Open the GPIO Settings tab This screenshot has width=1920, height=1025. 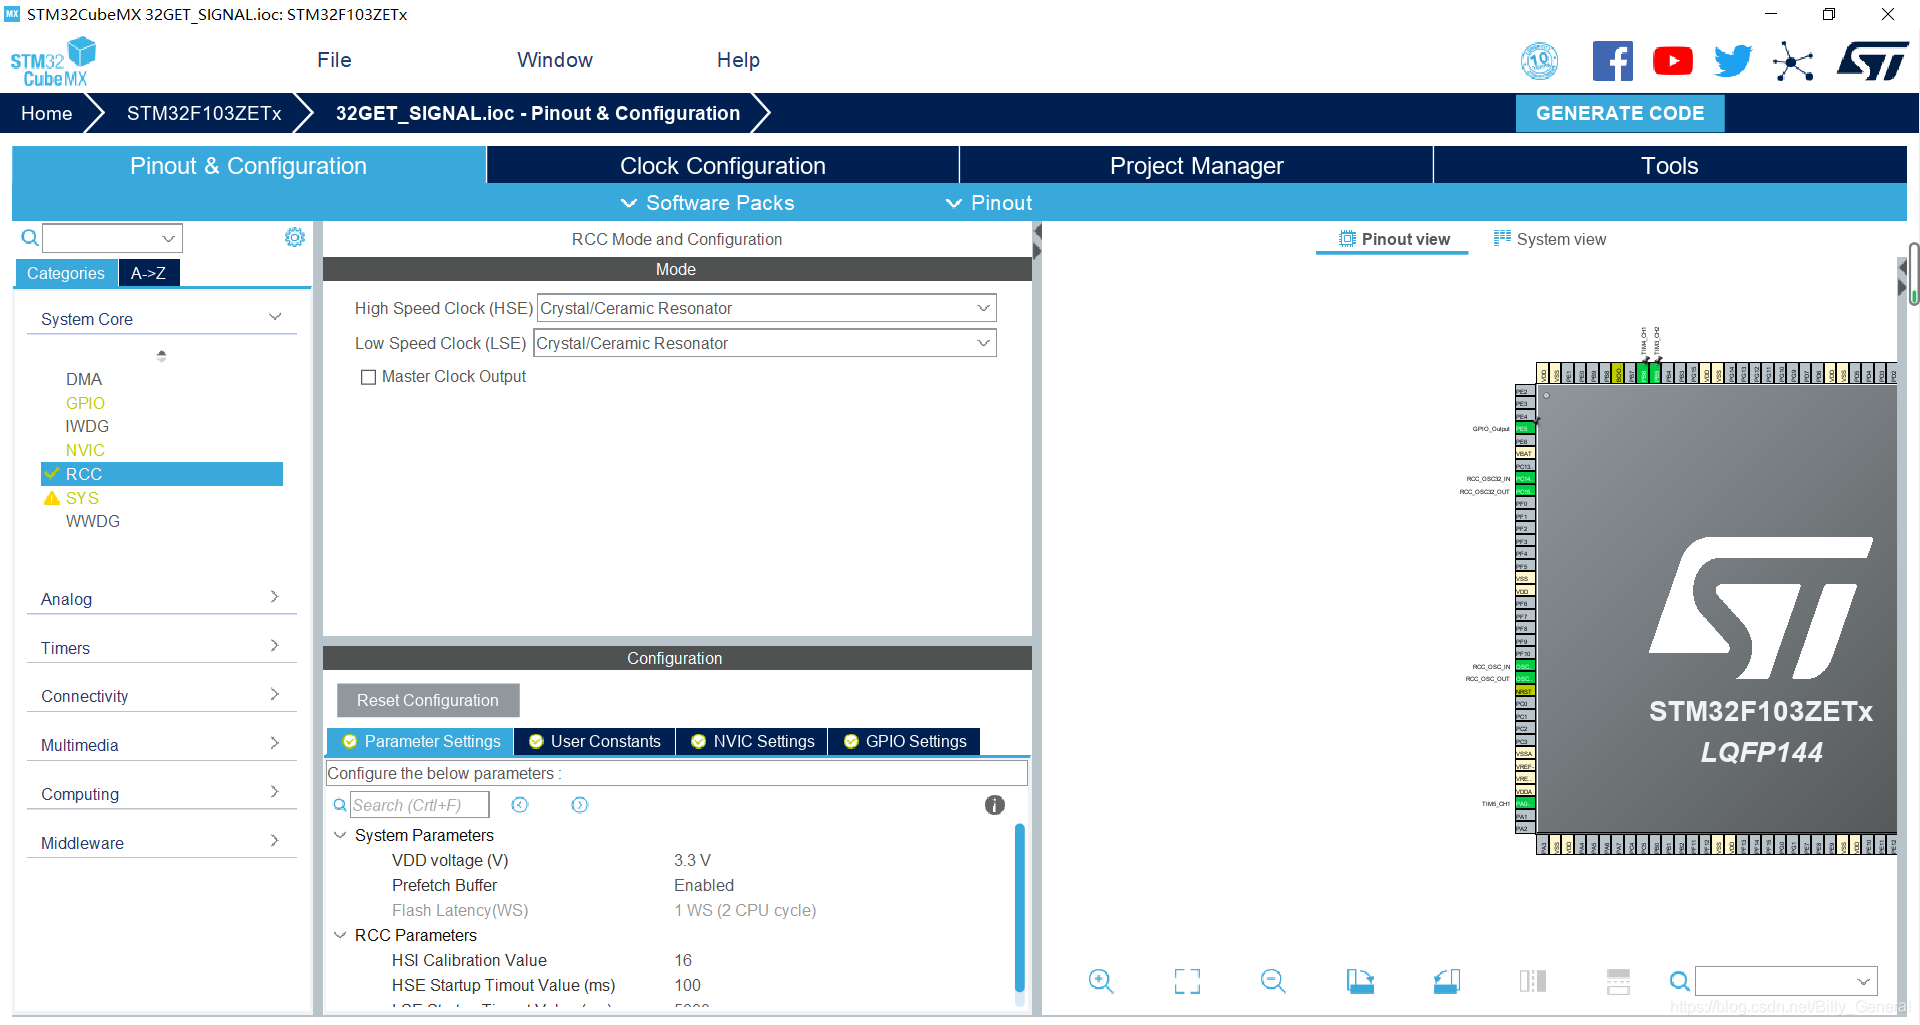pos(905,741)
